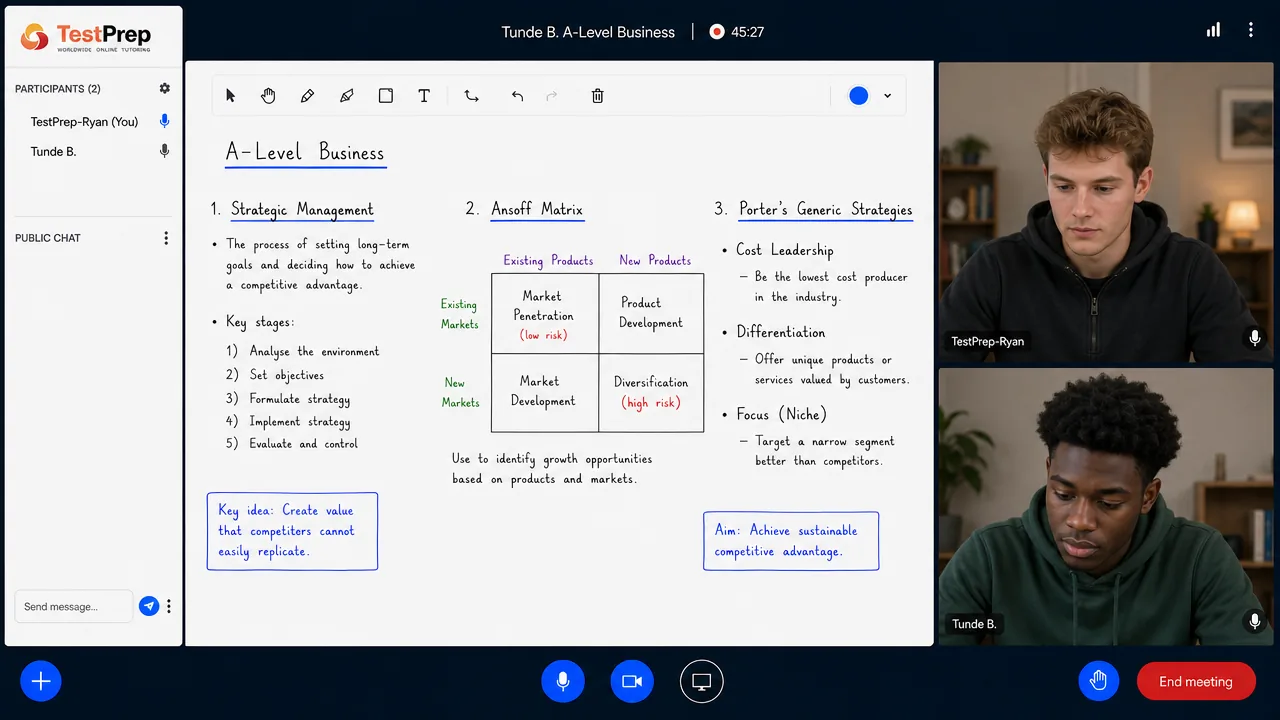Toggle mic on TestPrep-Ryan video tile
Image resolution: width=1280 pixels, height=720 pixels.
1255,339
